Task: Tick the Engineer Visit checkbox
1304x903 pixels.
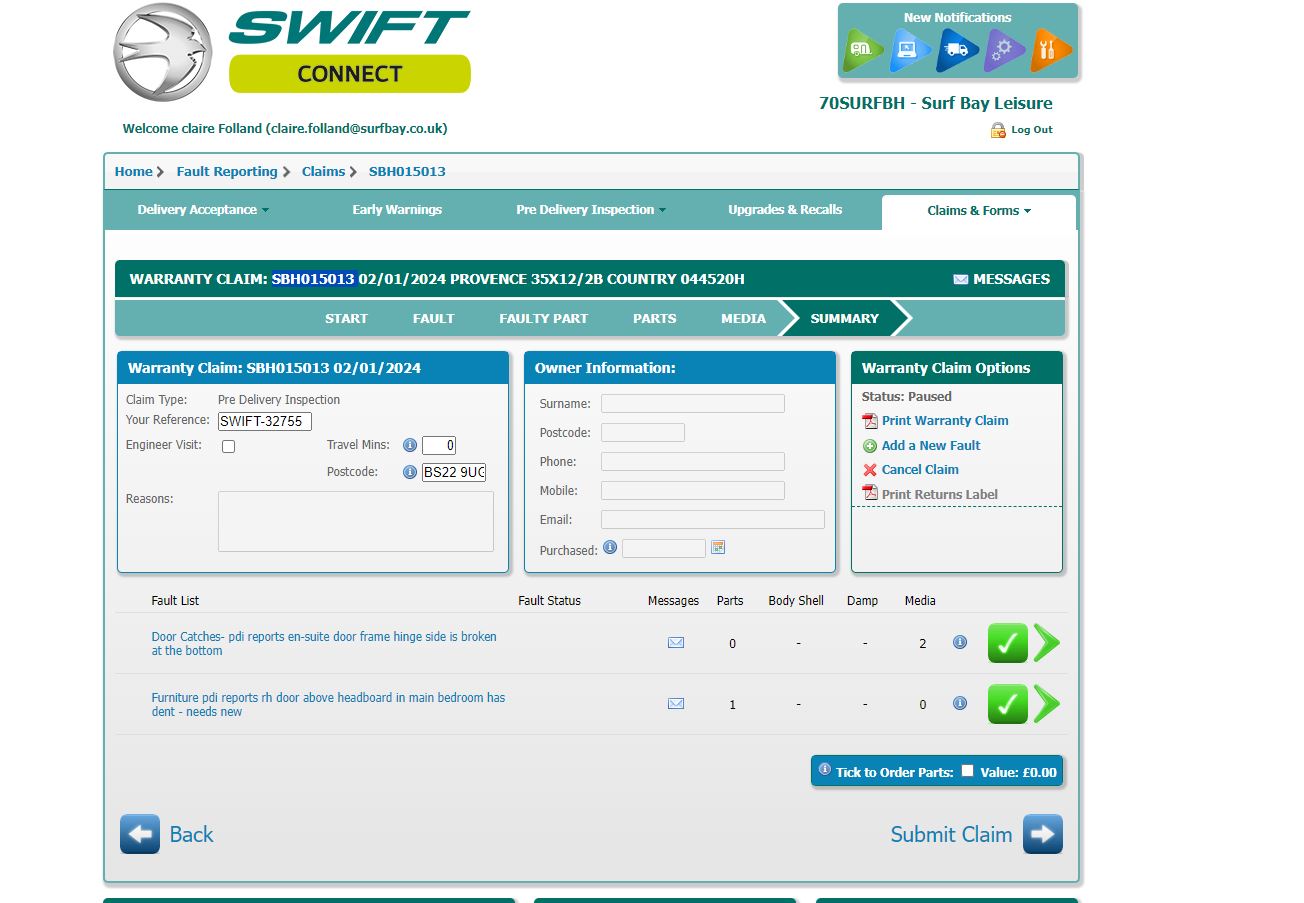Action: (228, 446)
